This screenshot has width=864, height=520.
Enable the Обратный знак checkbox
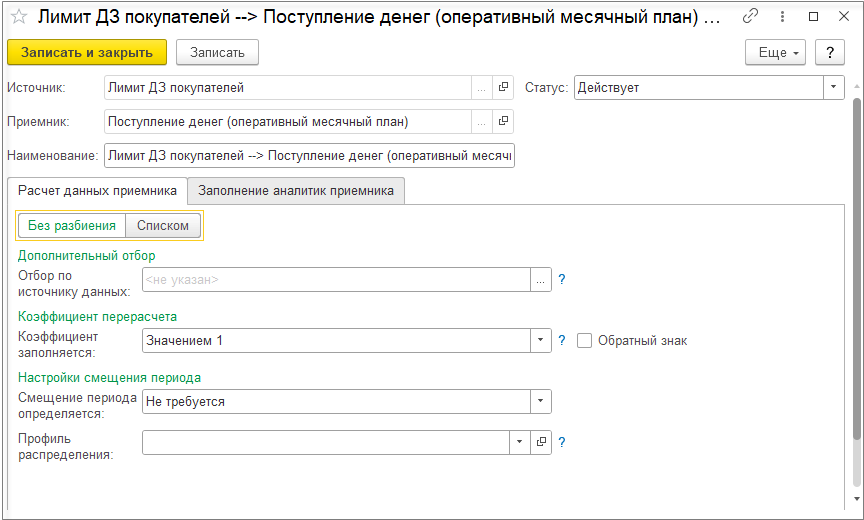[585, 341]
